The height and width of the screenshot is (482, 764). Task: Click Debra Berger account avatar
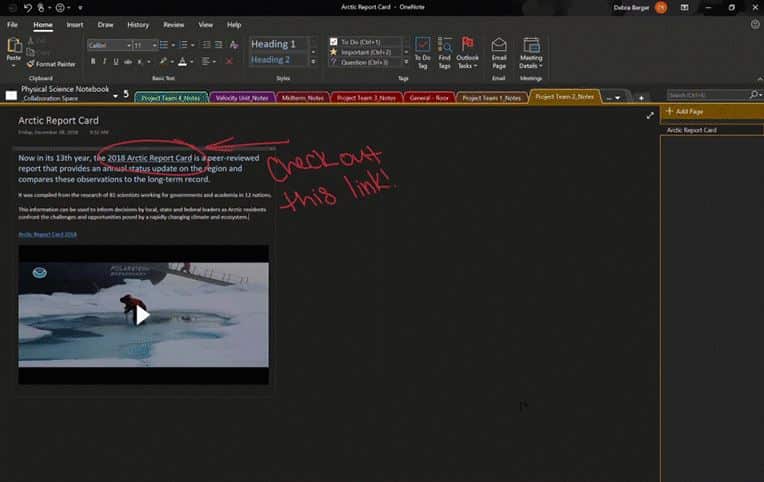(x=661, y=7)
